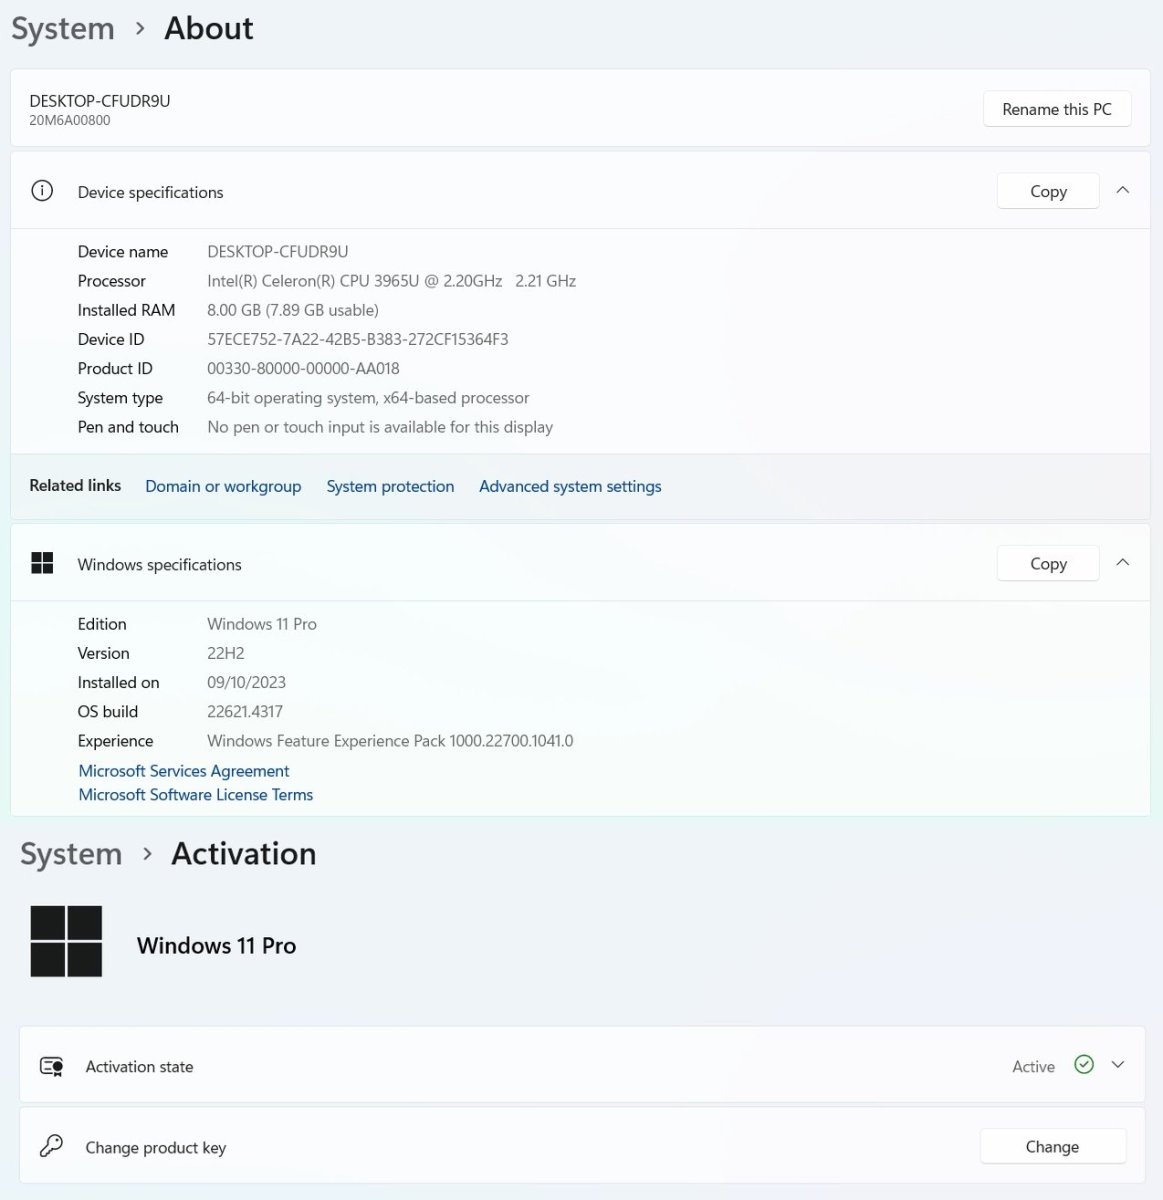
Task: Click the Rename this PC button
Action: pos(1057,109)
